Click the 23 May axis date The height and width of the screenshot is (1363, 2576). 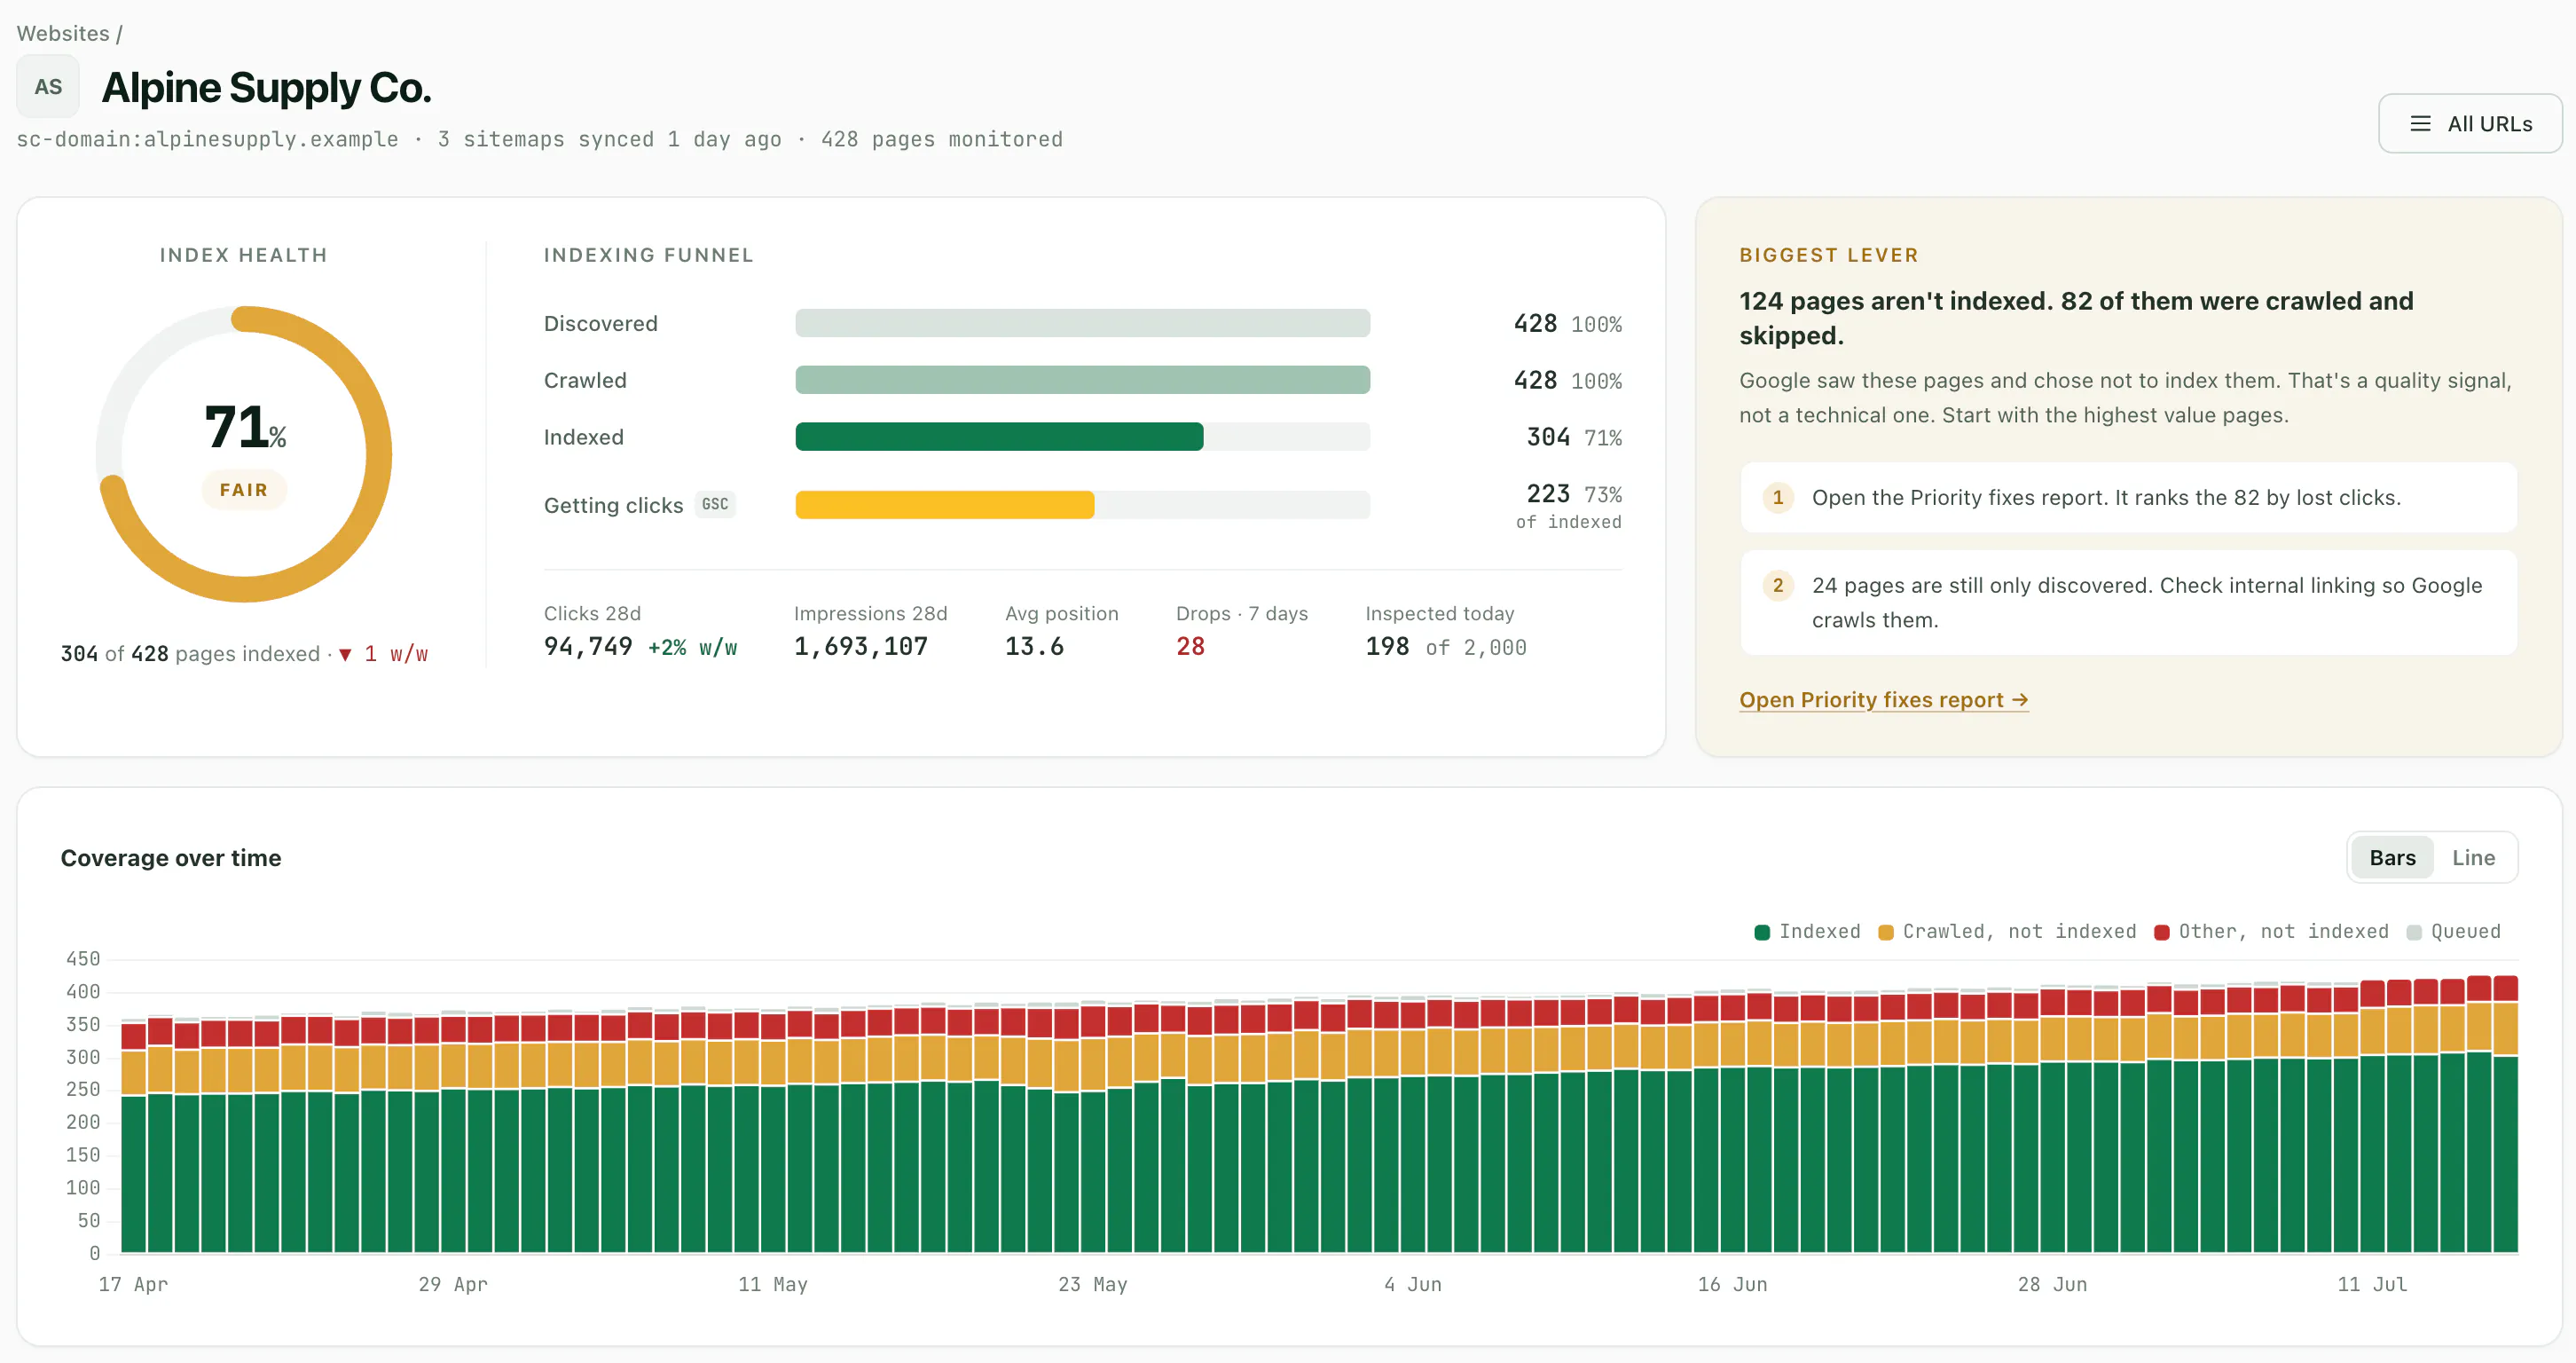1093,1284
